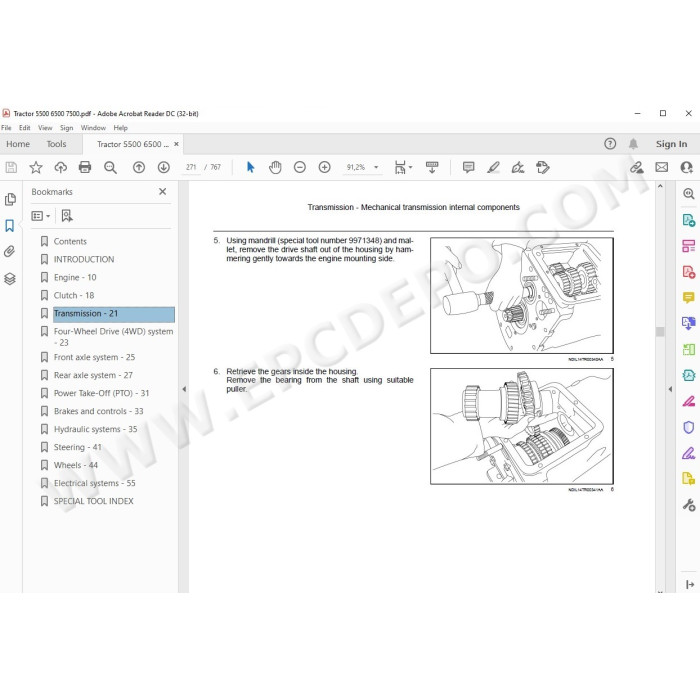Select the Highlight text tool
The width and height of the screenshot is (700, 700).
[x=493, y=167]
